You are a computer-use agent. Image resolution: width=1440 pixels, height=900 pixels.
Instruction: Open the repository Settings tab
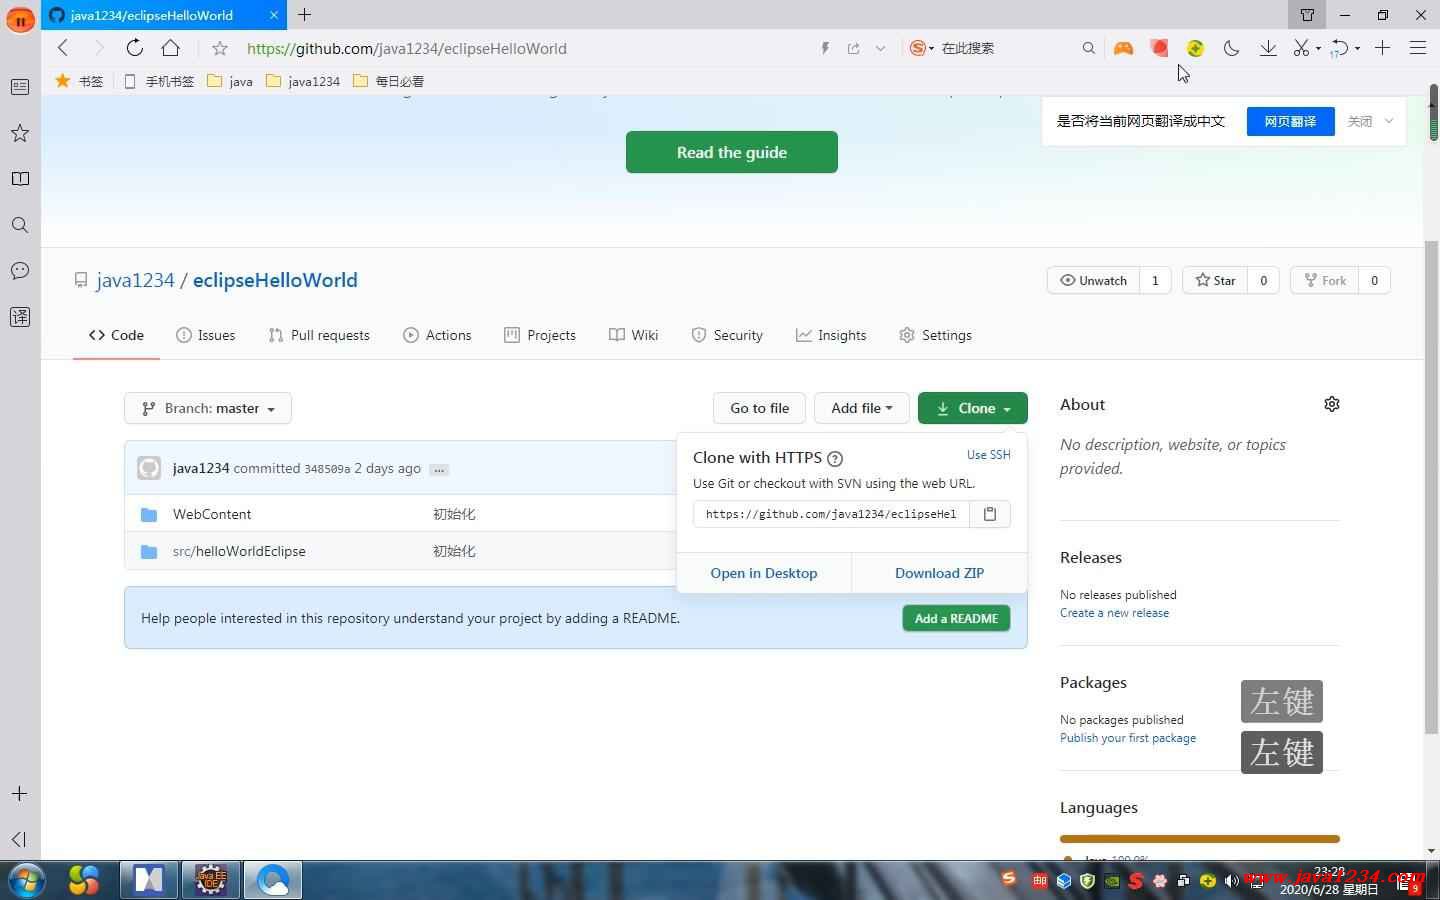coord(935,335)
